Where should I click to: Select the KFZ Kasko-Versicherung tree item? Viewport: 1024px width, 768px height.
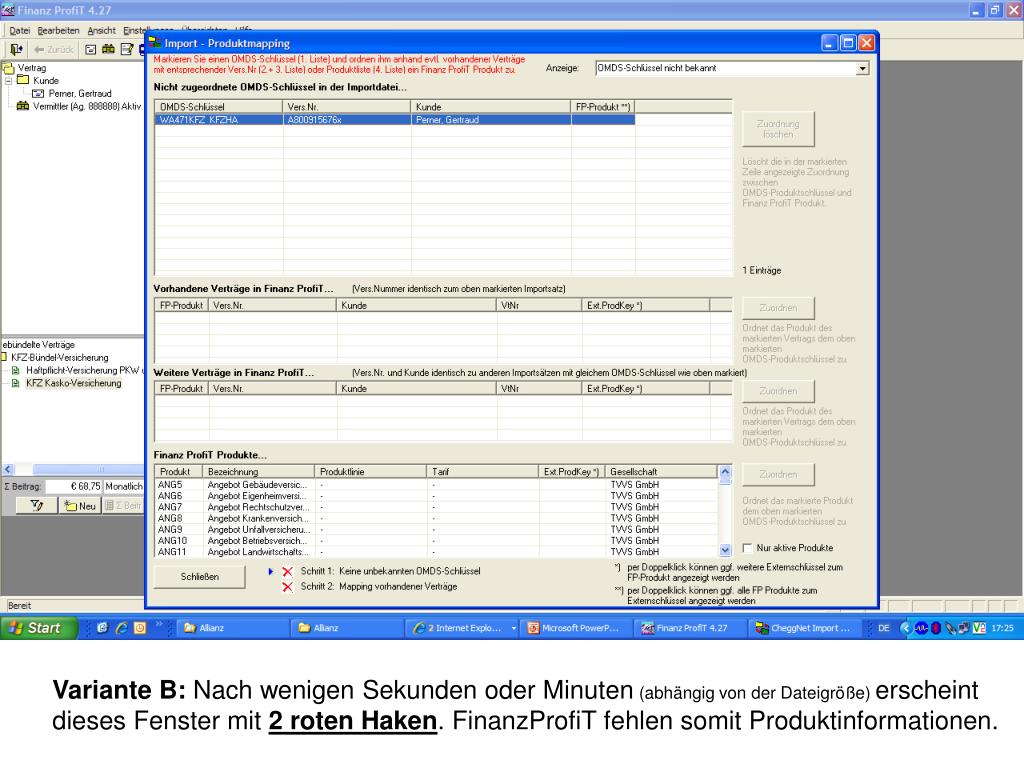coord(74,383)
